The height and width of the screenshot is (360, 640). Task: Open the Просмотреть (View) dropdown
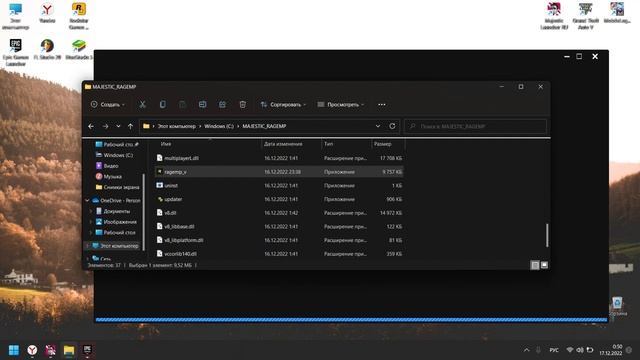(341, 104)
